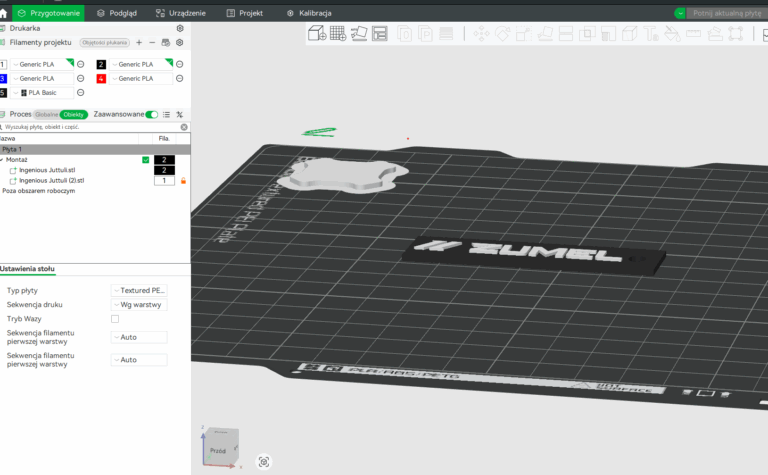Click the Potnij aktualną płytę button

pos(727,13)
